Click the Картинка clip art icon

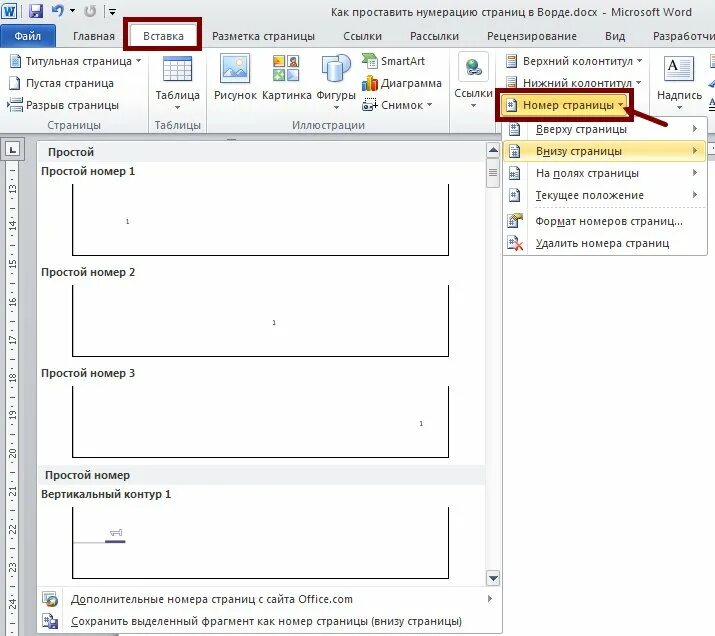coord(286,68)
